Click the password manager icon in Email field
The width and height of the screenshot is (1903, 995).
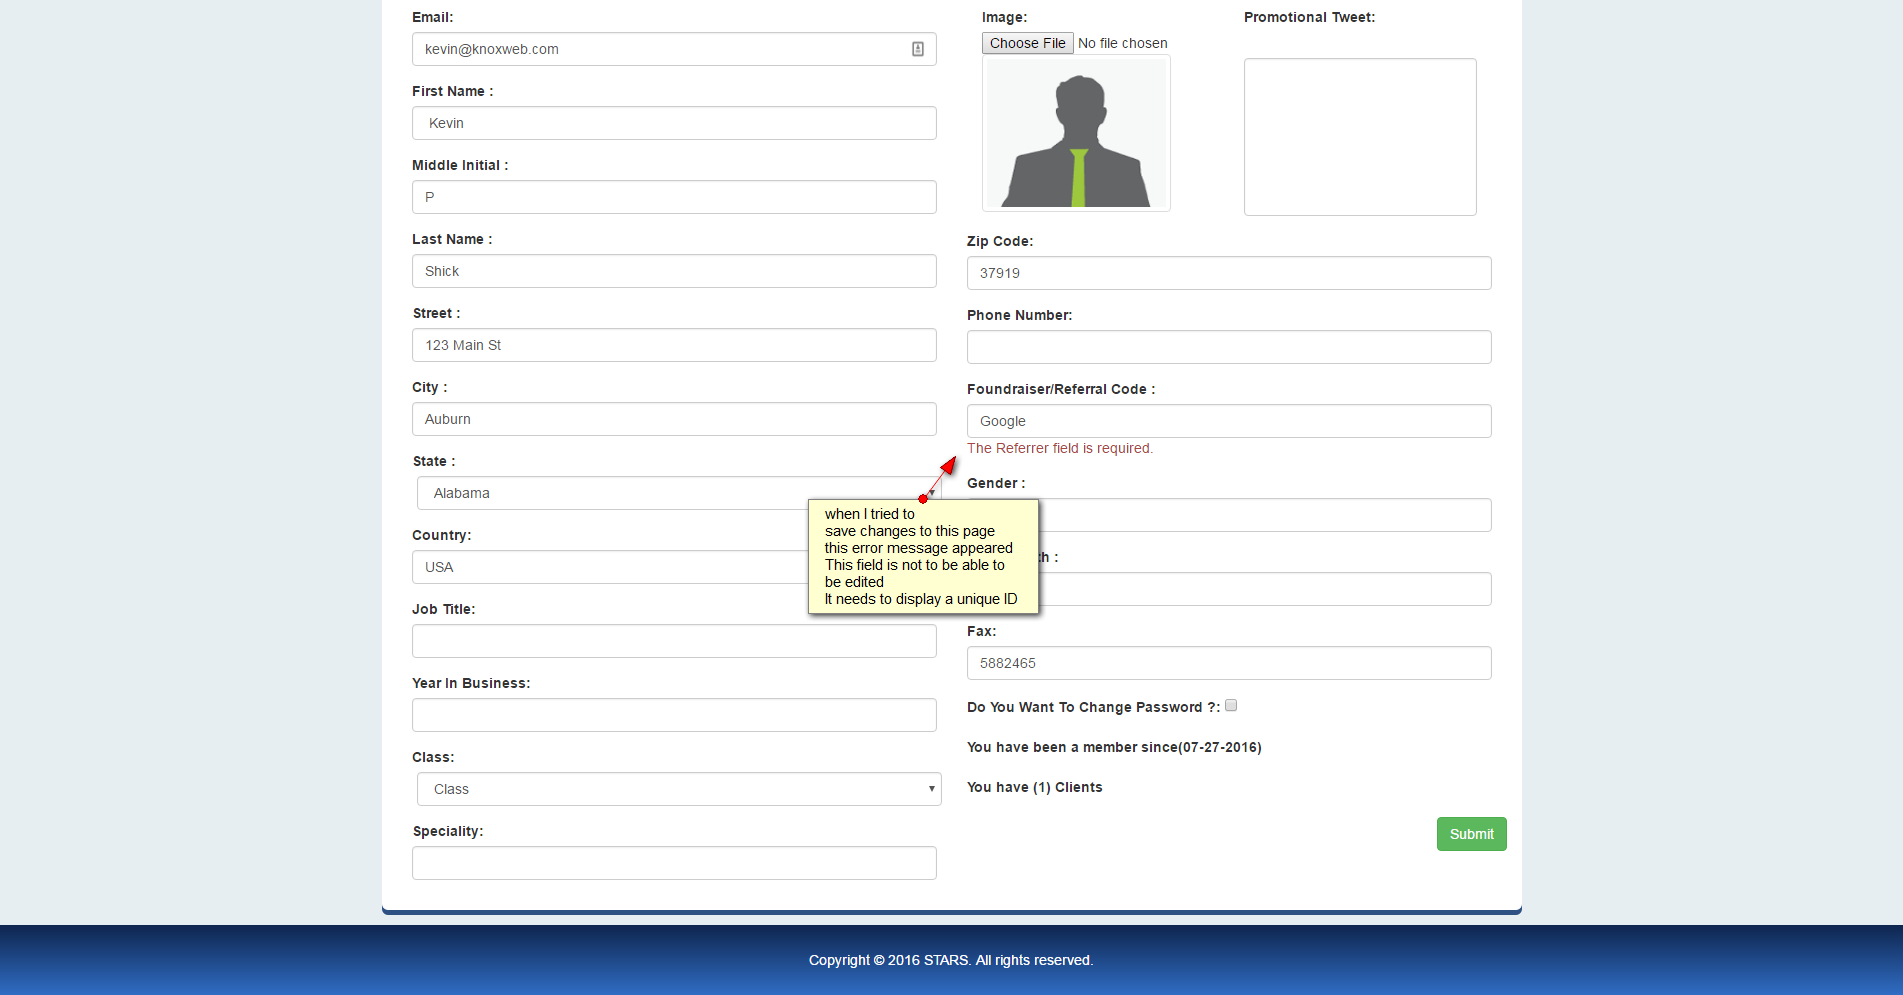tap(917, 49)
